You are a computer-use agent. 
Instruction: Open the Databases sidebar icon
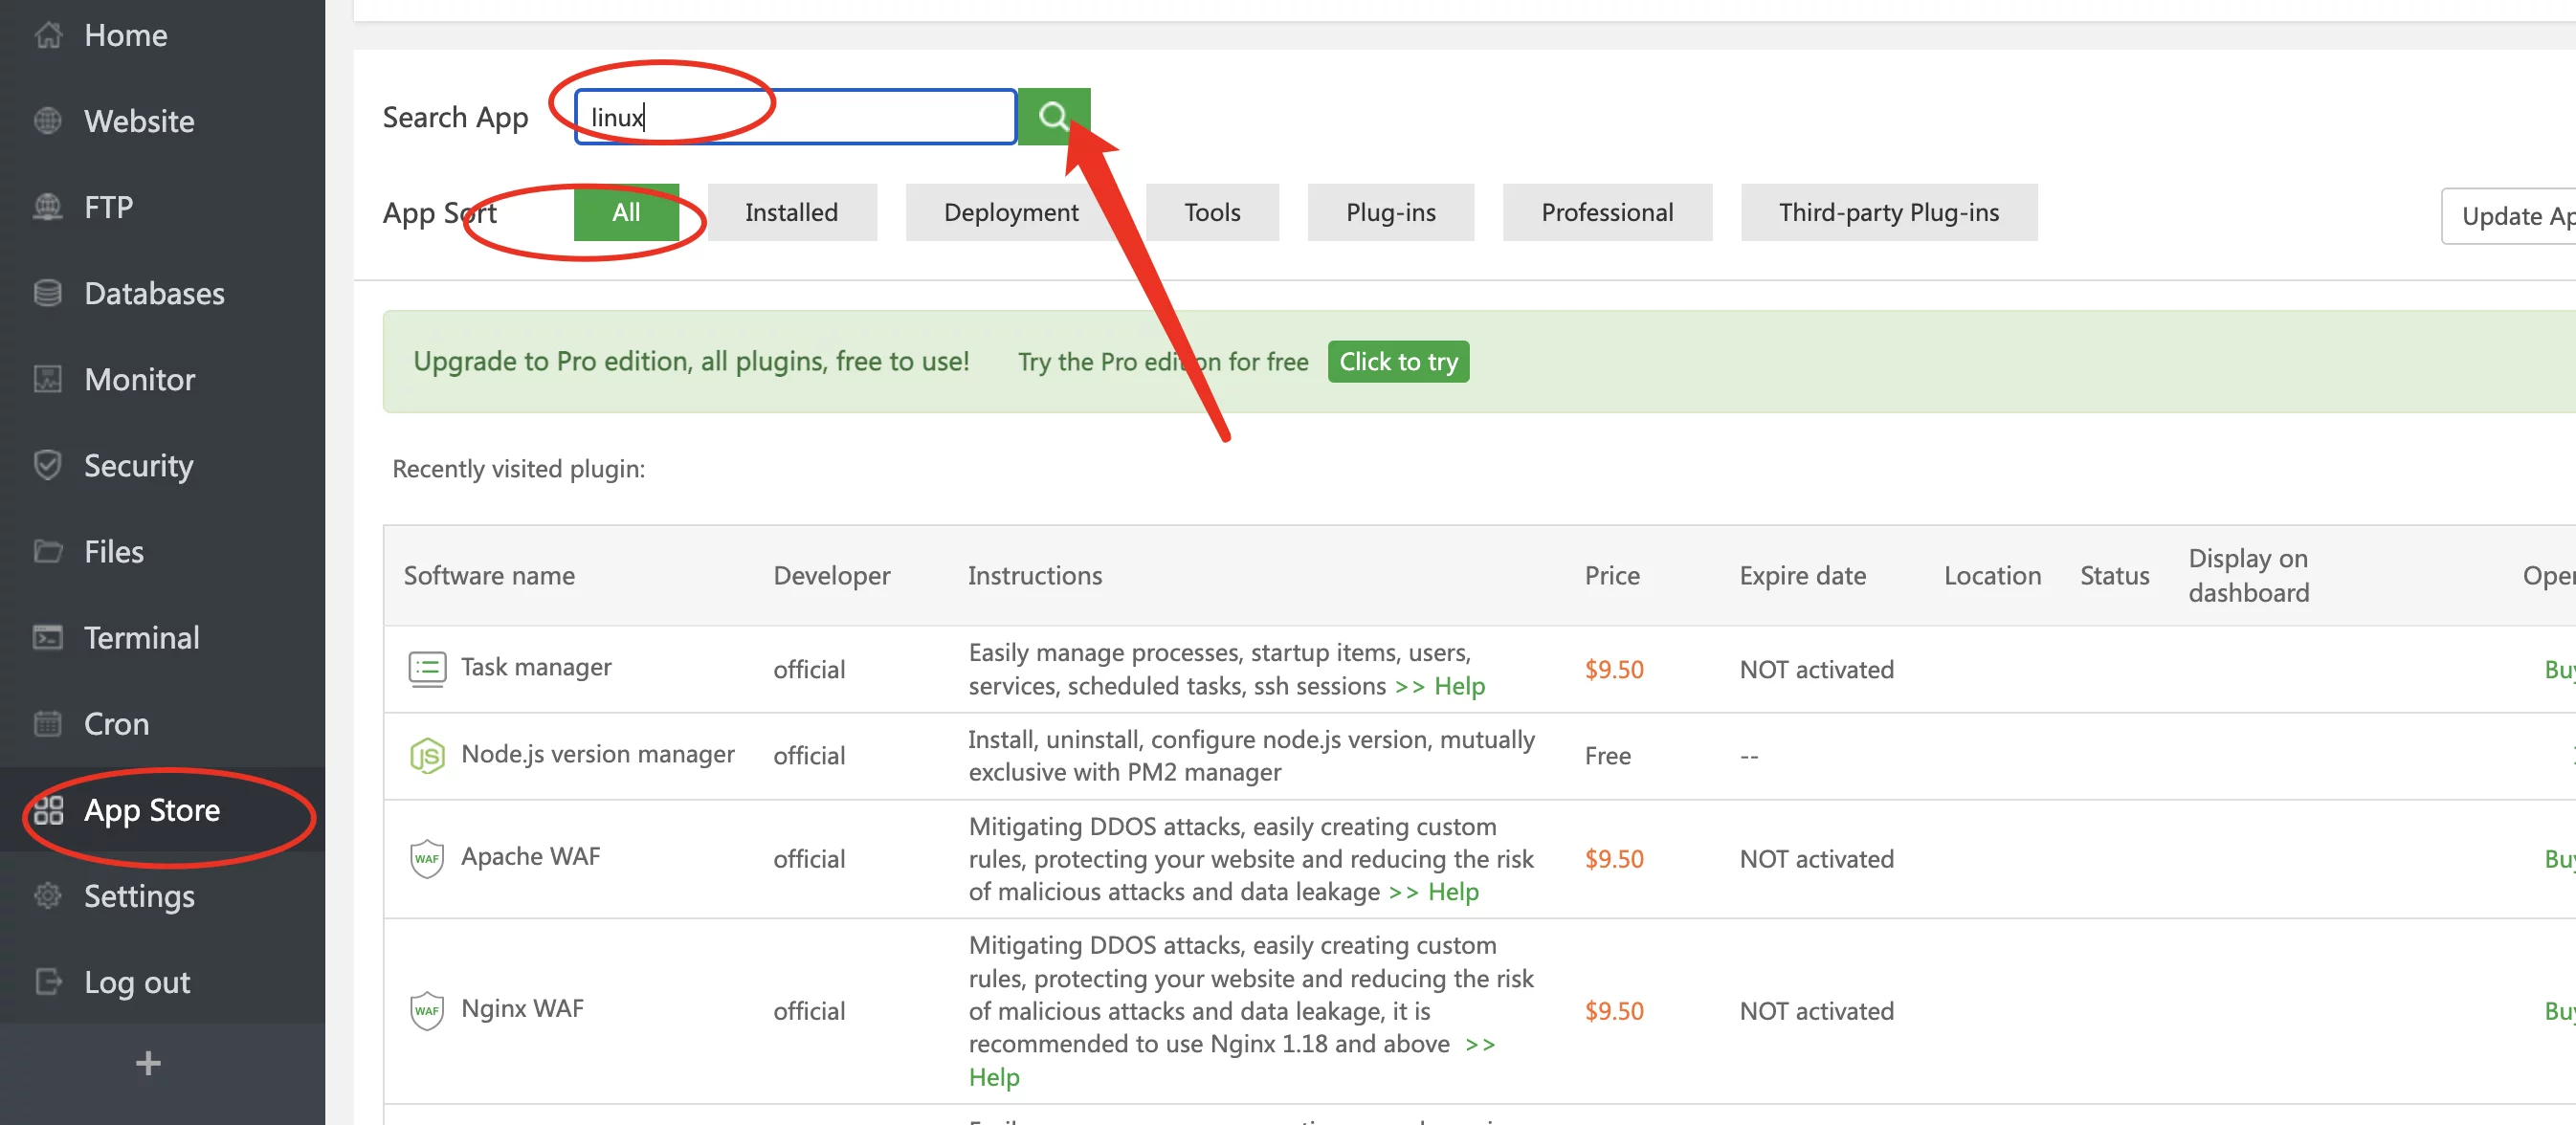click(48, 293)
